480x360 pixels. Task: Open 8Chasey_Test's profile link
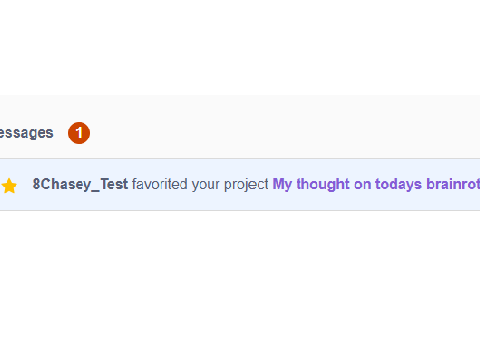tap(80, 184)
